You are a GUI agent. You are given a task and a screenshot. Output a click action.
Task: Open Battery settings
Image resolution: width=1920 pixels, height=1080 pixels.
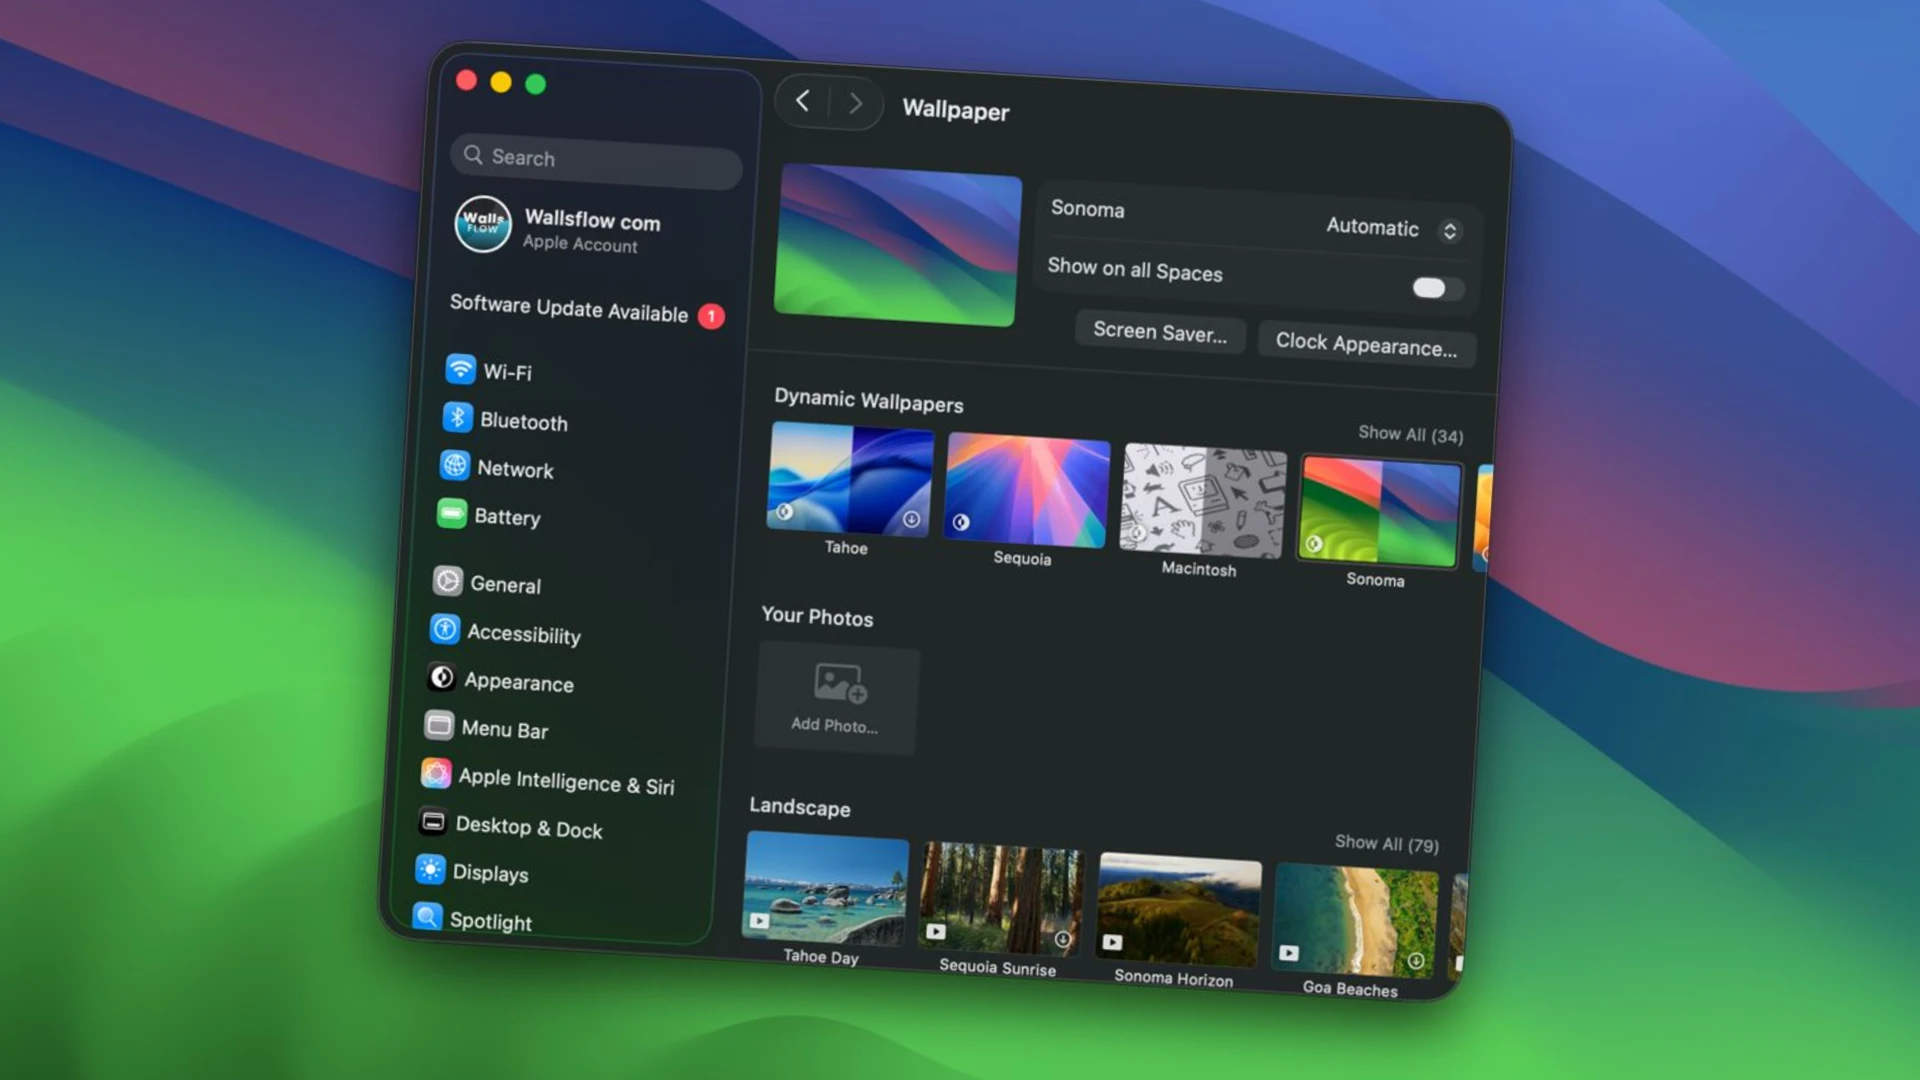coord(508,517)
